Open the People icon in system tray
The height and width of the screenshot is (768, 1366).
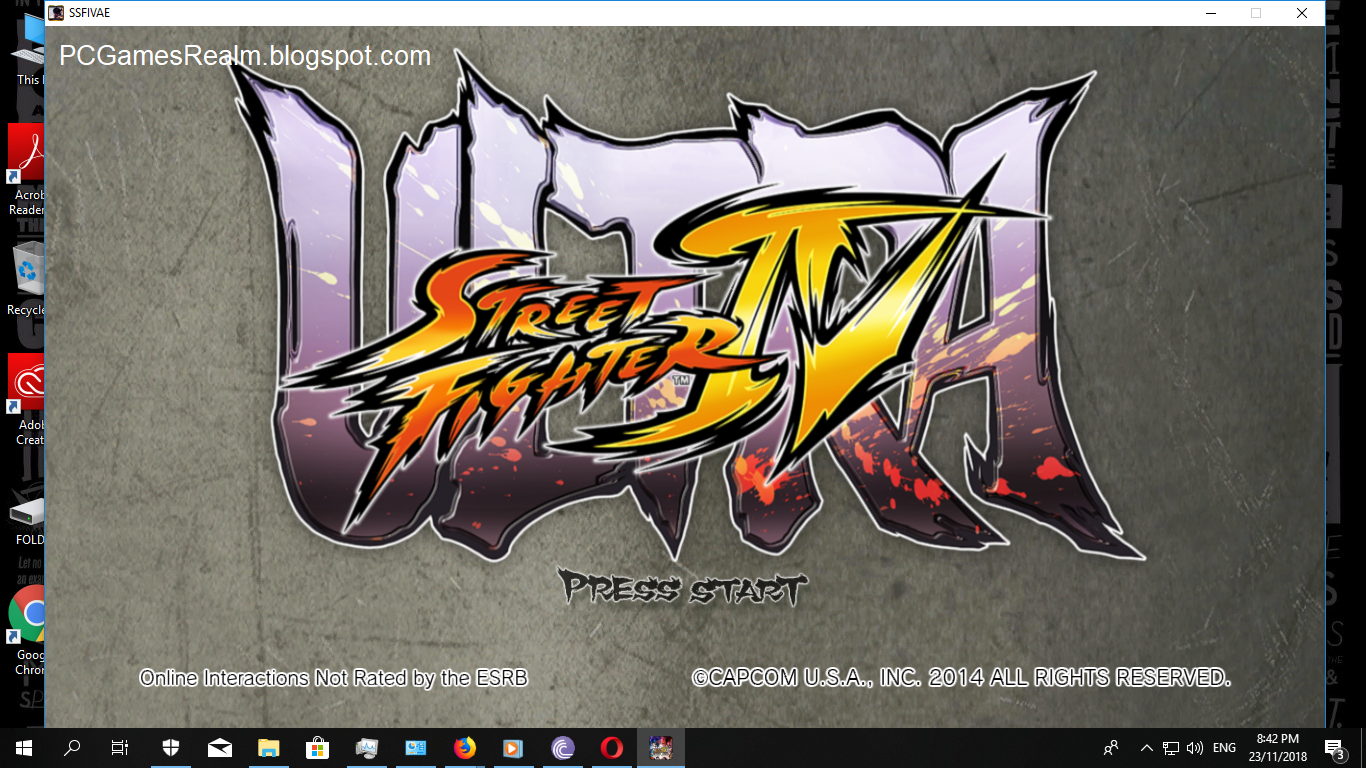[1111, 747]
